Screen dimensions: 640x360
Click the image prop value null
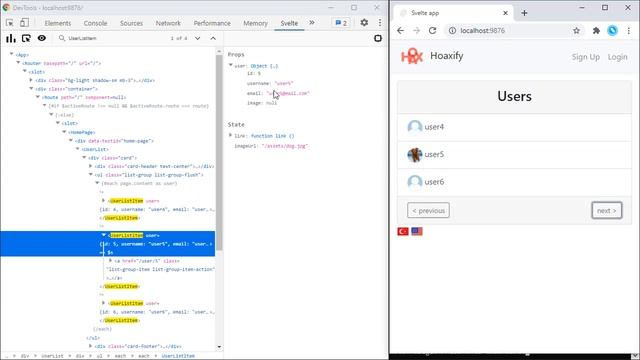coord(271,103)
